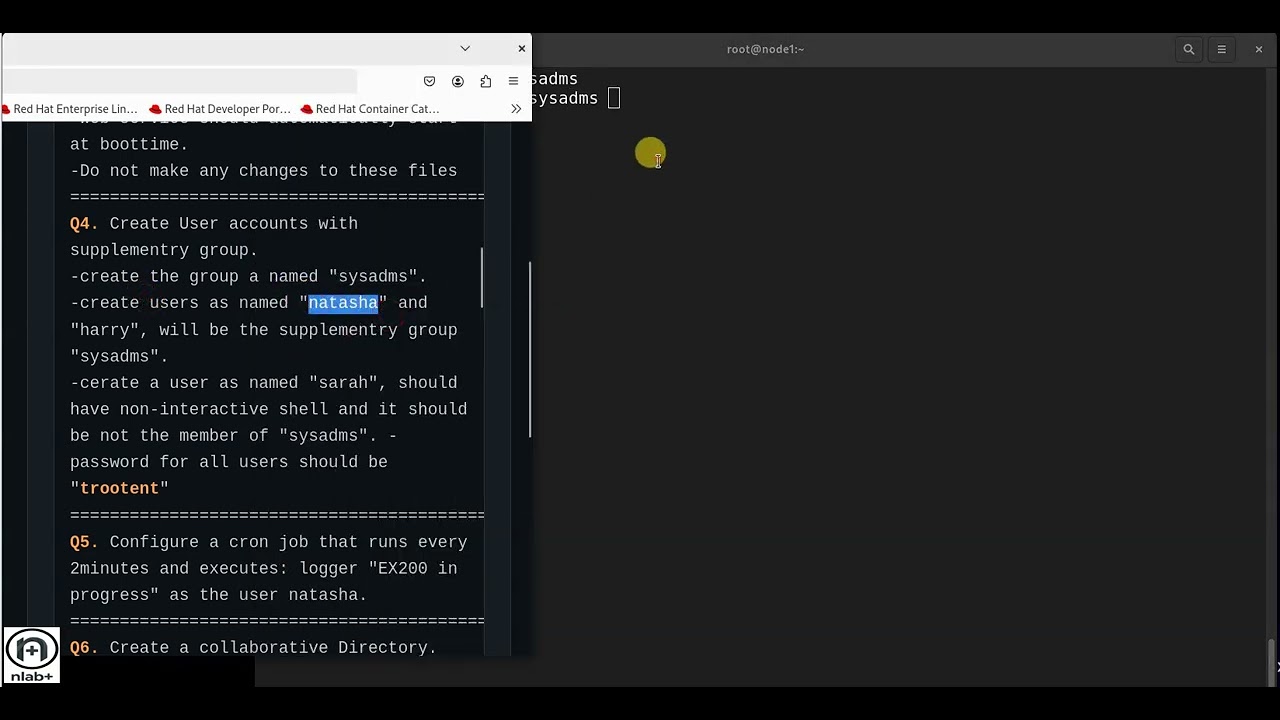Open the terminal hamburger menu button
The width and height of the screenshot is (1280, 720).
(1221, 49)
